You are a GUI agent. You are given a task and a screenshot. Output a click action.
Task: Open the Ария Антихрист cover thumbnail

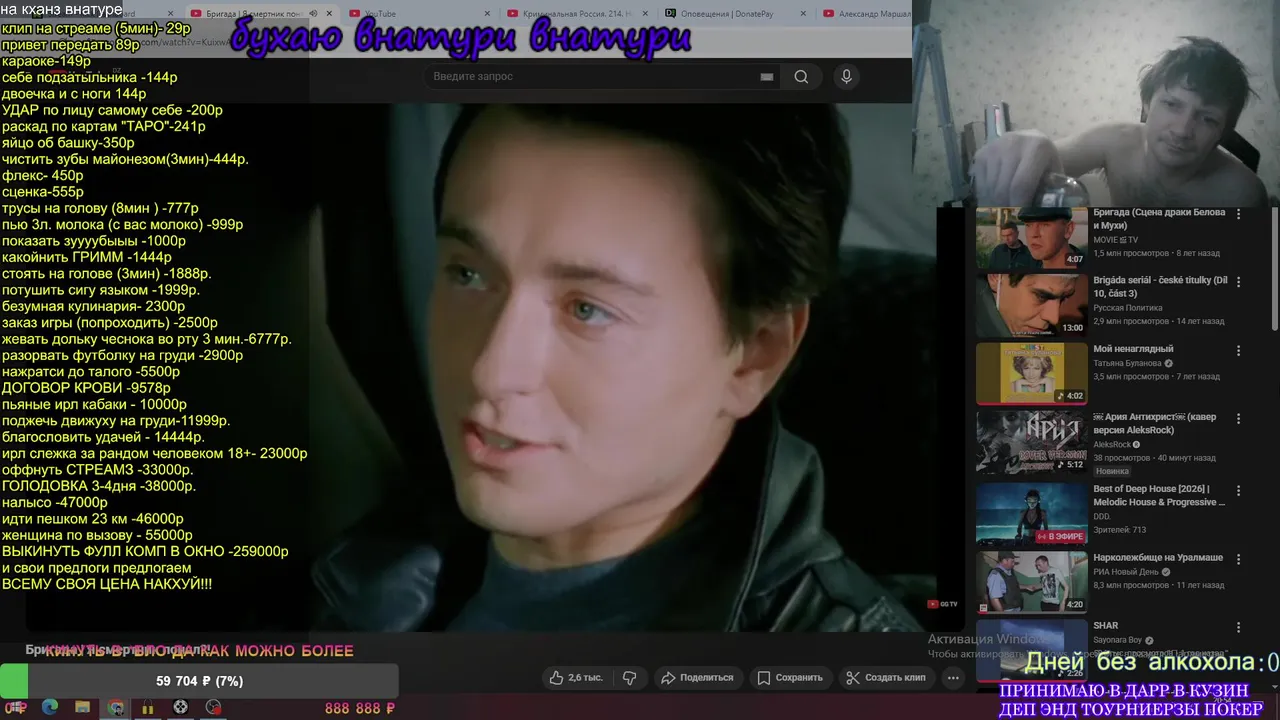[x=1031, y=442]
